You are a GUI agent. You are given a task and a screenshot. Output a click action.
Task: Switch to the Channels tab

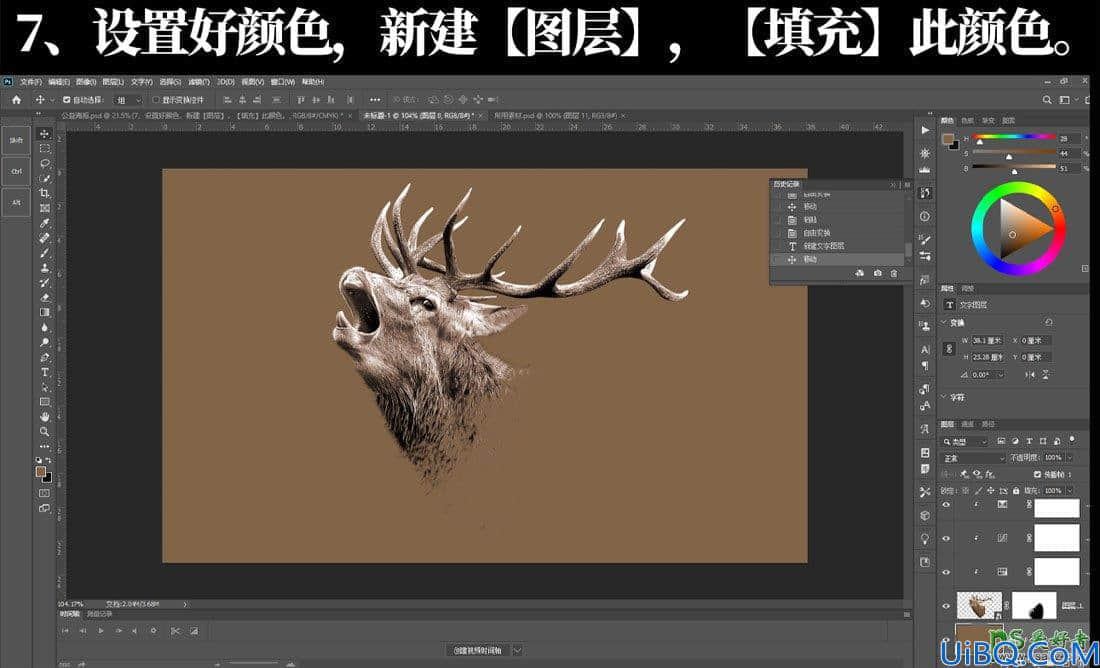(967, 424)
